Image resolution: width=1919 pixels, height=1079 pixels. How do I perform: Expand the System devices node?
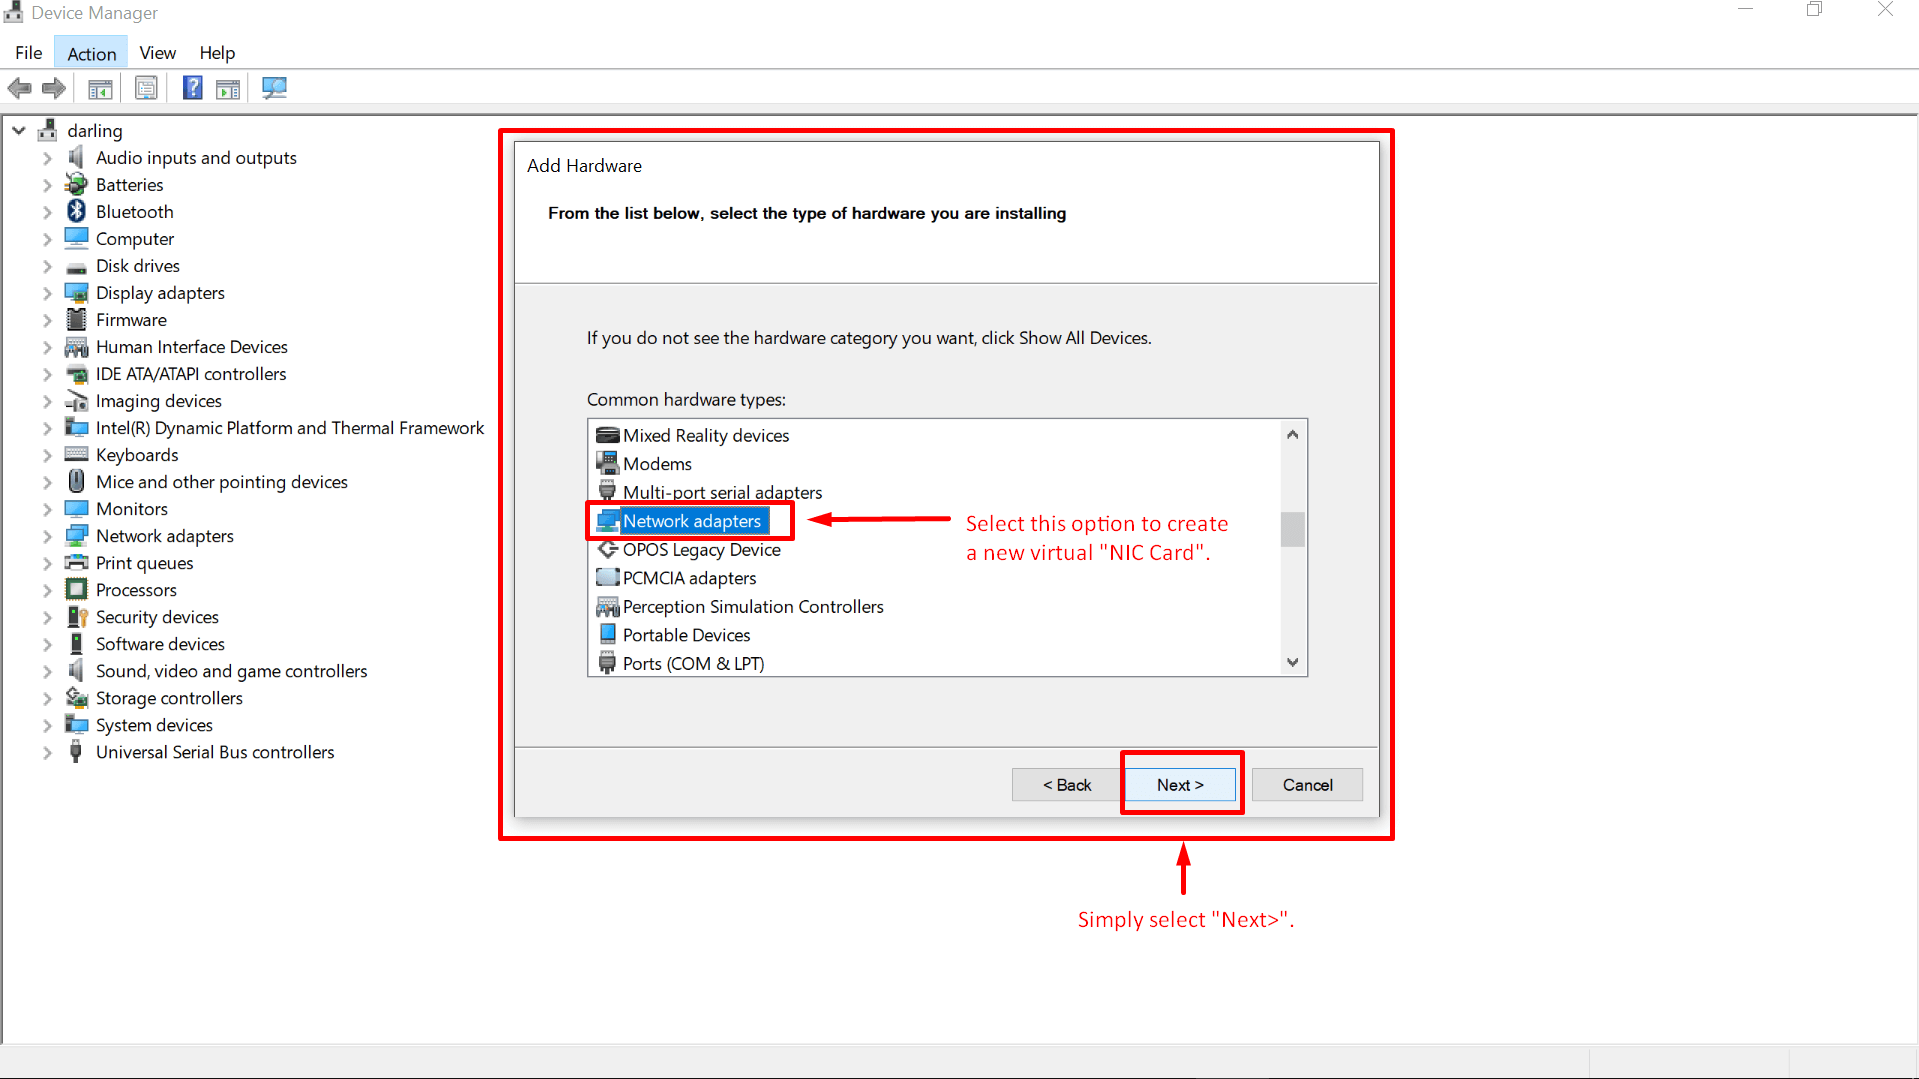click(47, 725)
